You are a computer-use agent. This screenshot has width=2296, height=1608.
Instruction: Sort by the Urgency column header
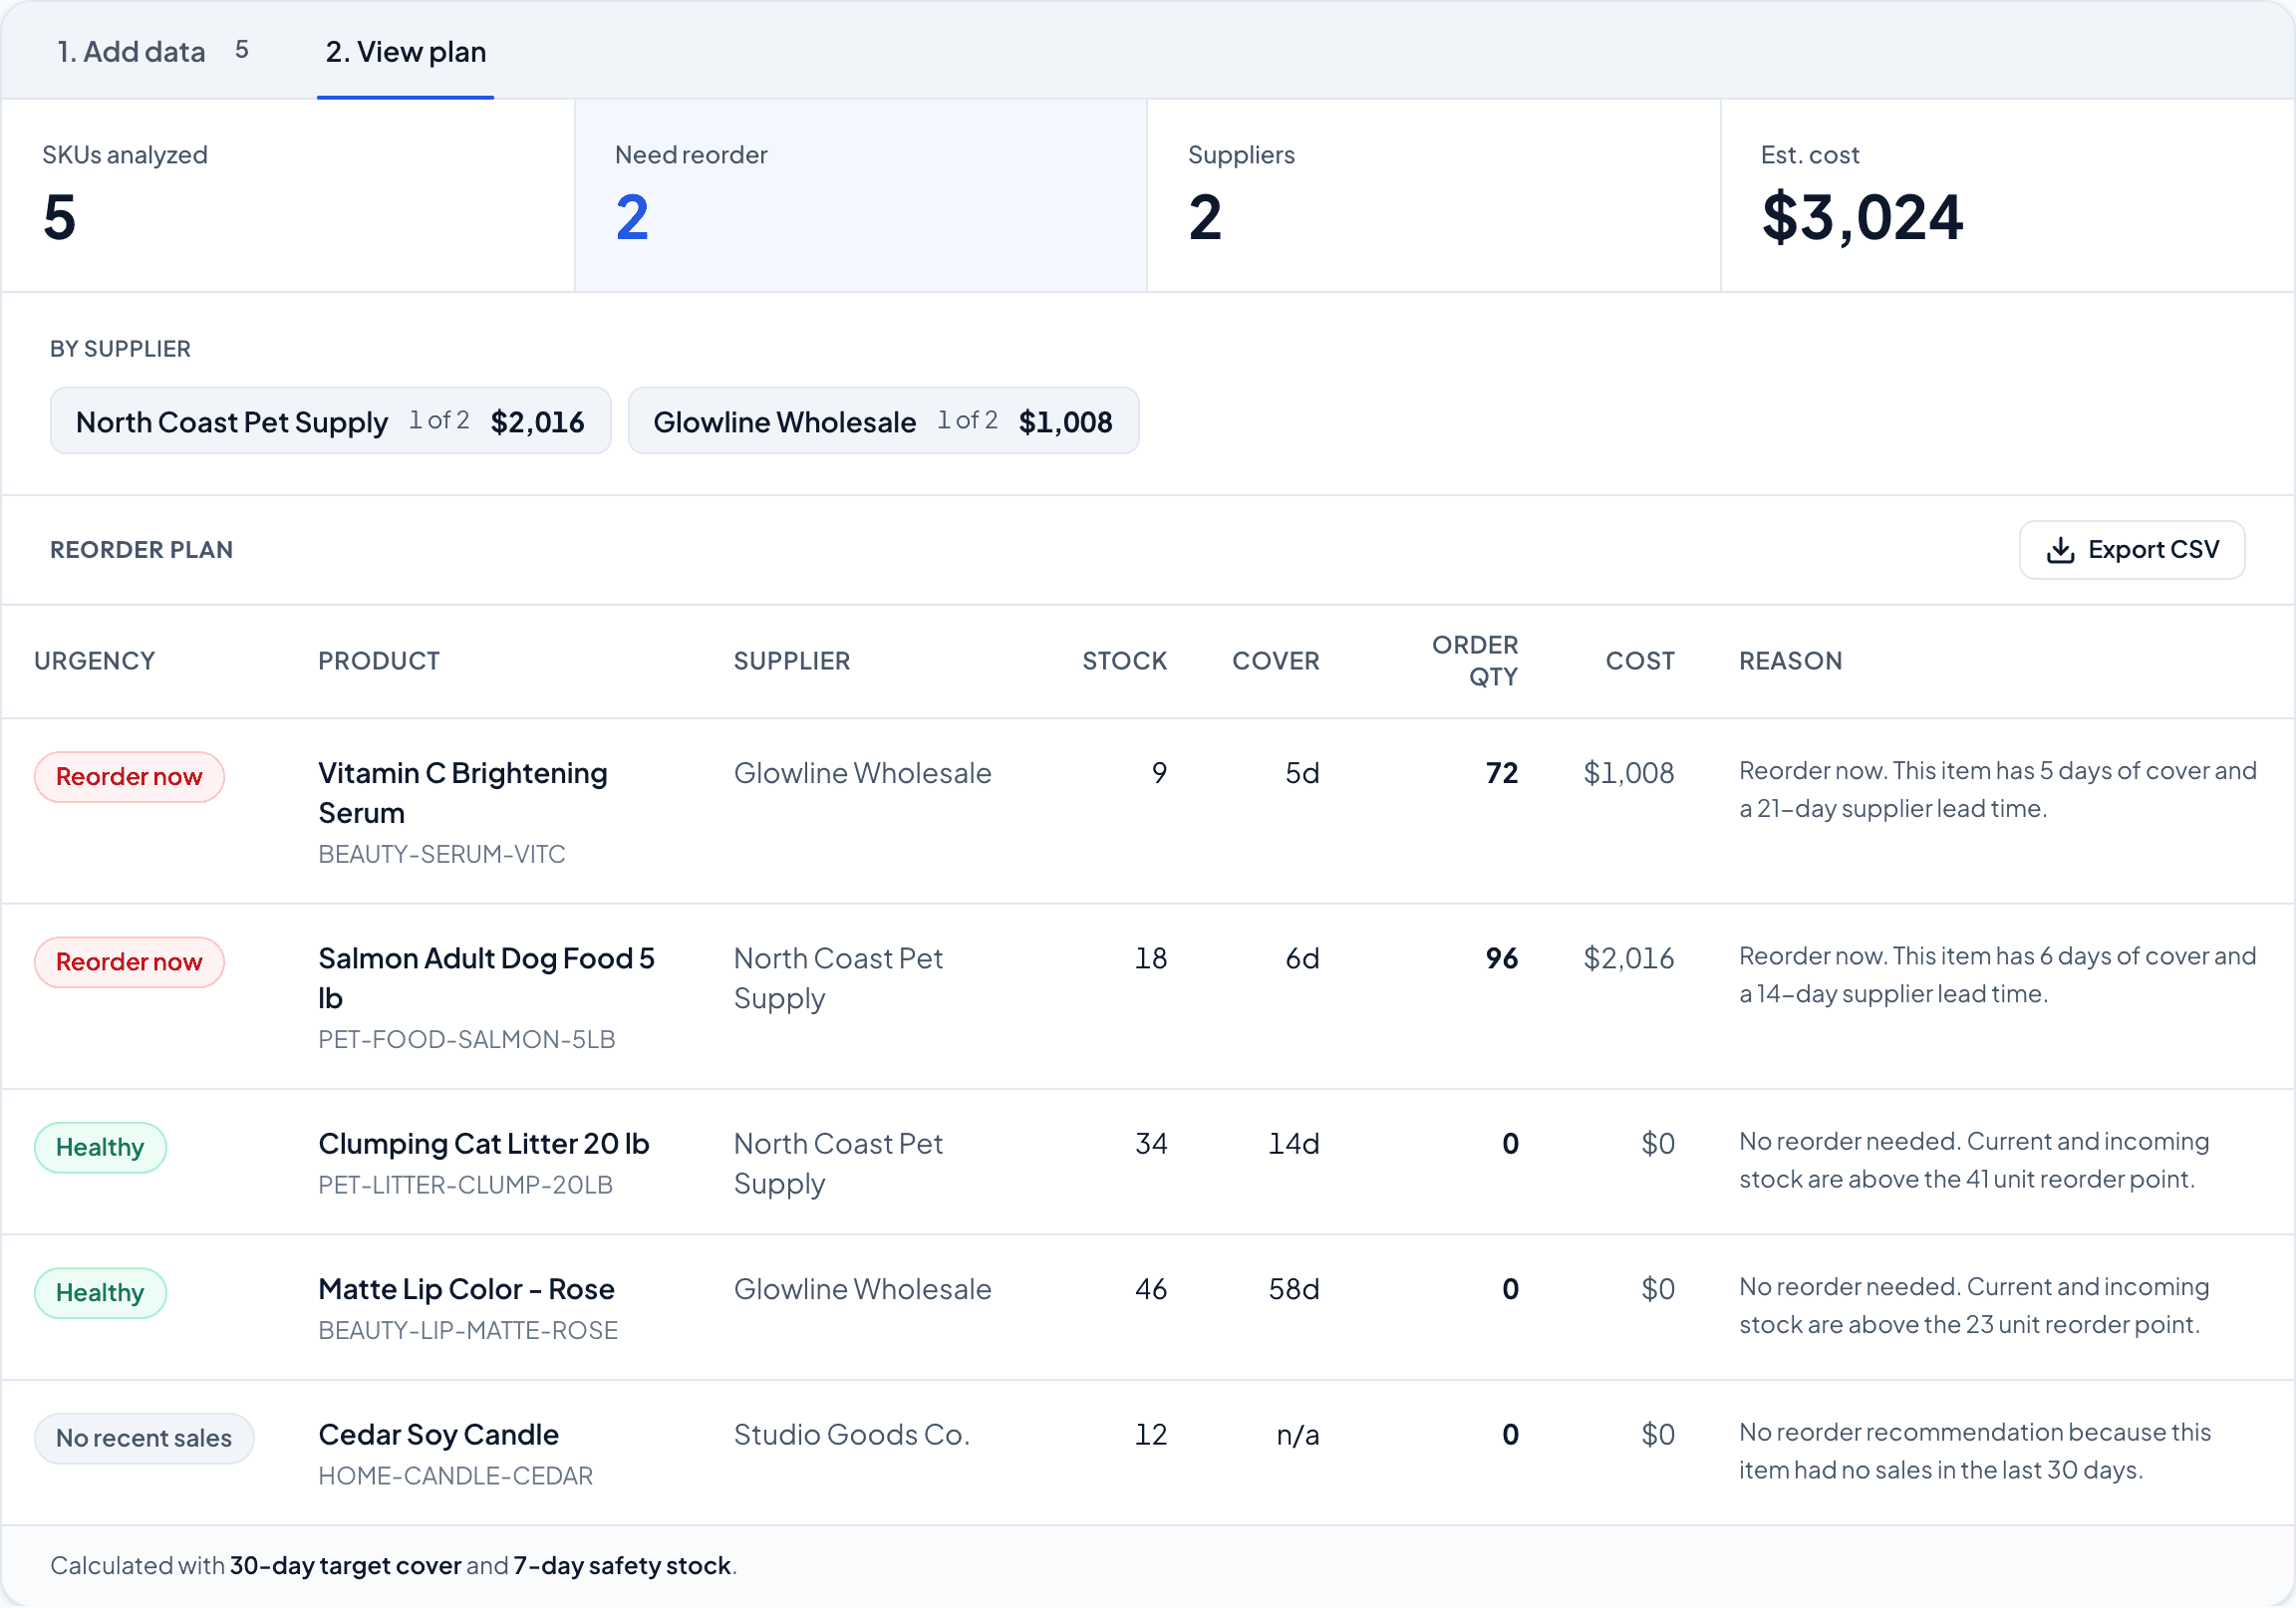95,661
